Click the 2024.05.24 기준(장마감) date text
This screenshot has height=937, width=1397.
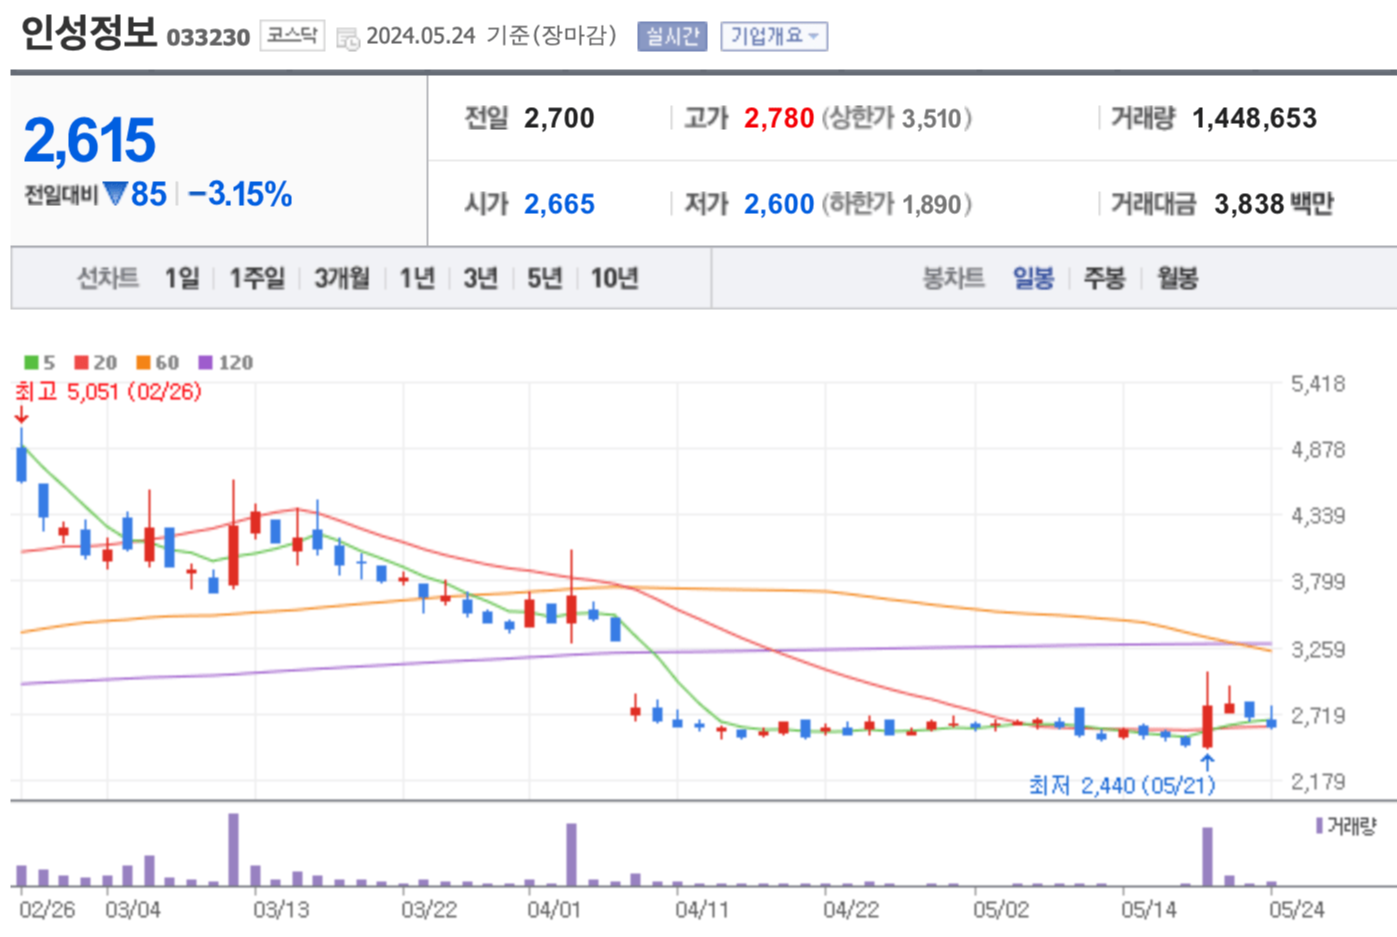click(491, 36)
